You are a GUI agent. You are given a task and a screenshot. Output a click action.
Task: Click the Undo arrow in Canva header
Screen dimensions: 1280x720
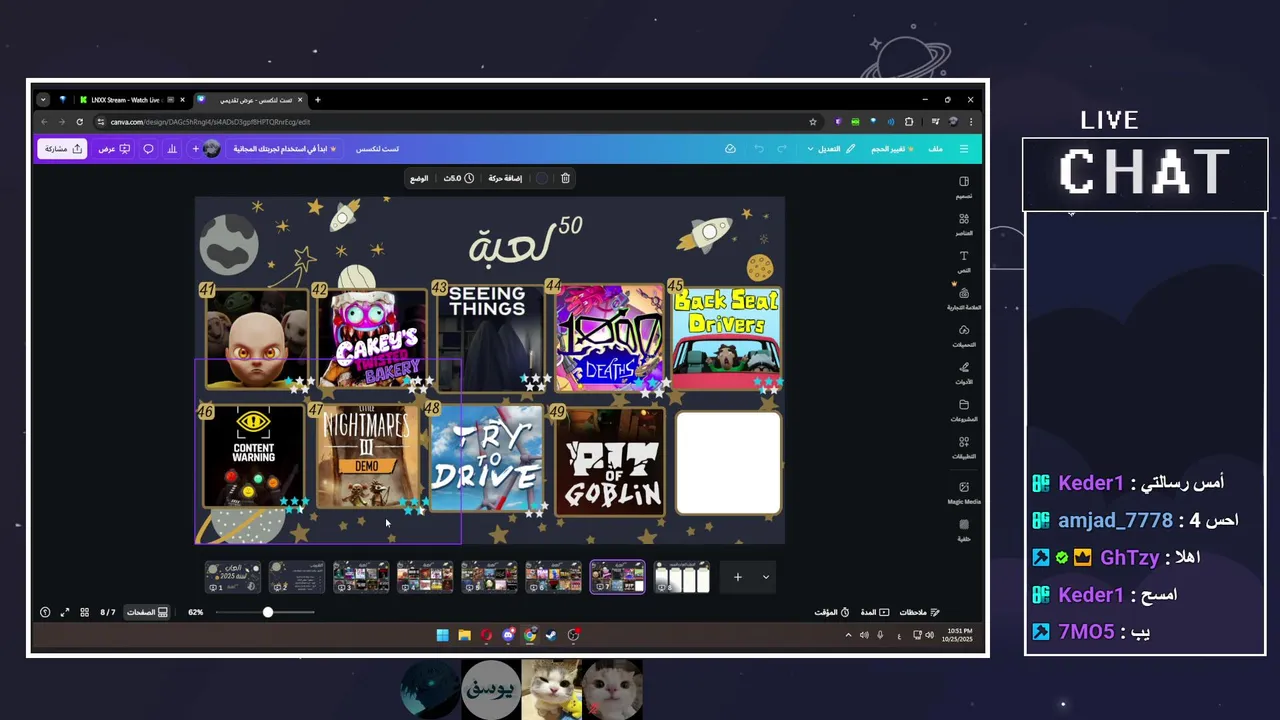point(759,149)
